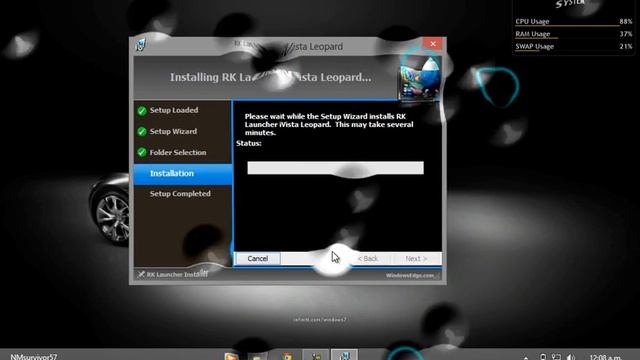Click the taskbar clock showing 12:08 a.m.
This screenshot has width=640, height=360.
pyautogui.click(x=605, y=357)
